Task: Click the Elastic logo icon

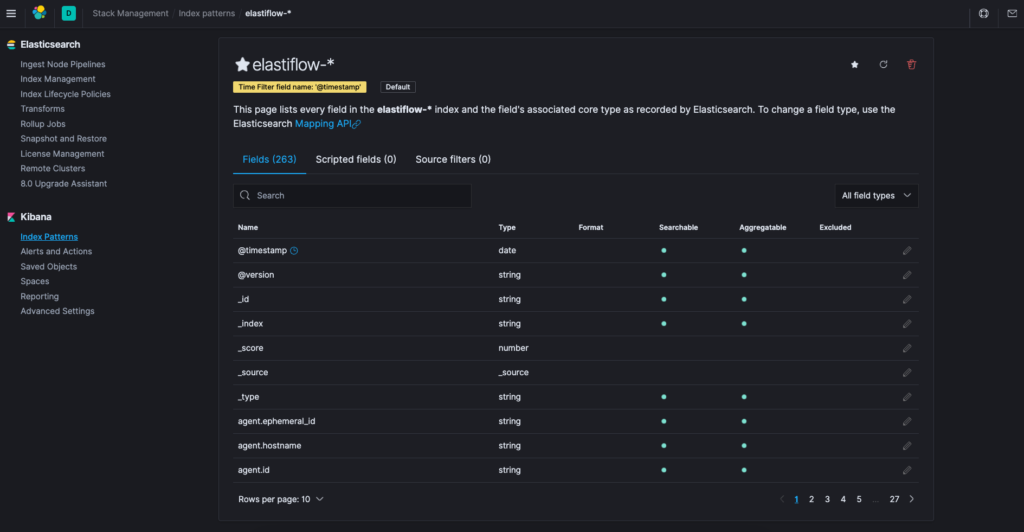Action: coord(39,12)
